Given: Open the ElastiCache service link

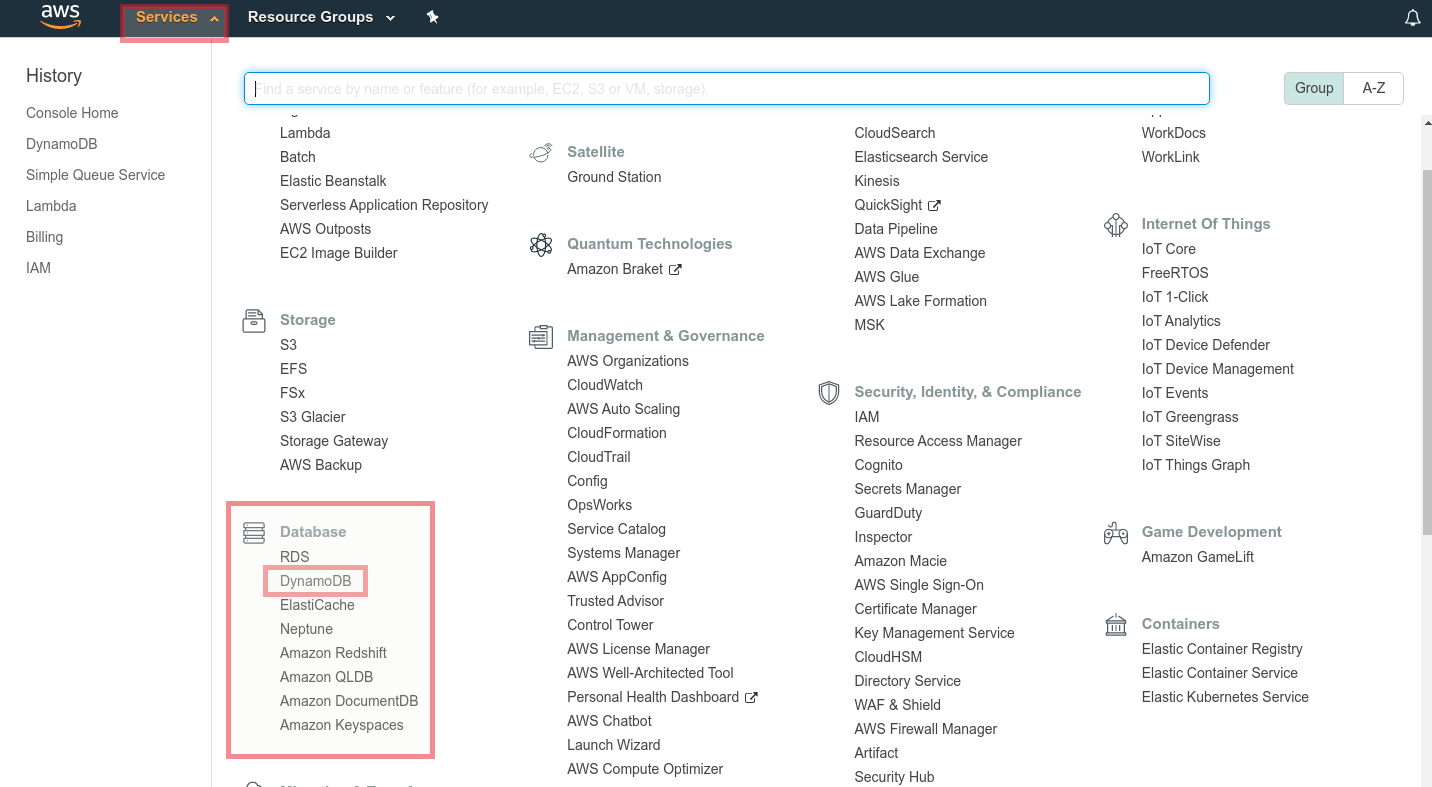Looking at the screenshot, I should [317, 605].
